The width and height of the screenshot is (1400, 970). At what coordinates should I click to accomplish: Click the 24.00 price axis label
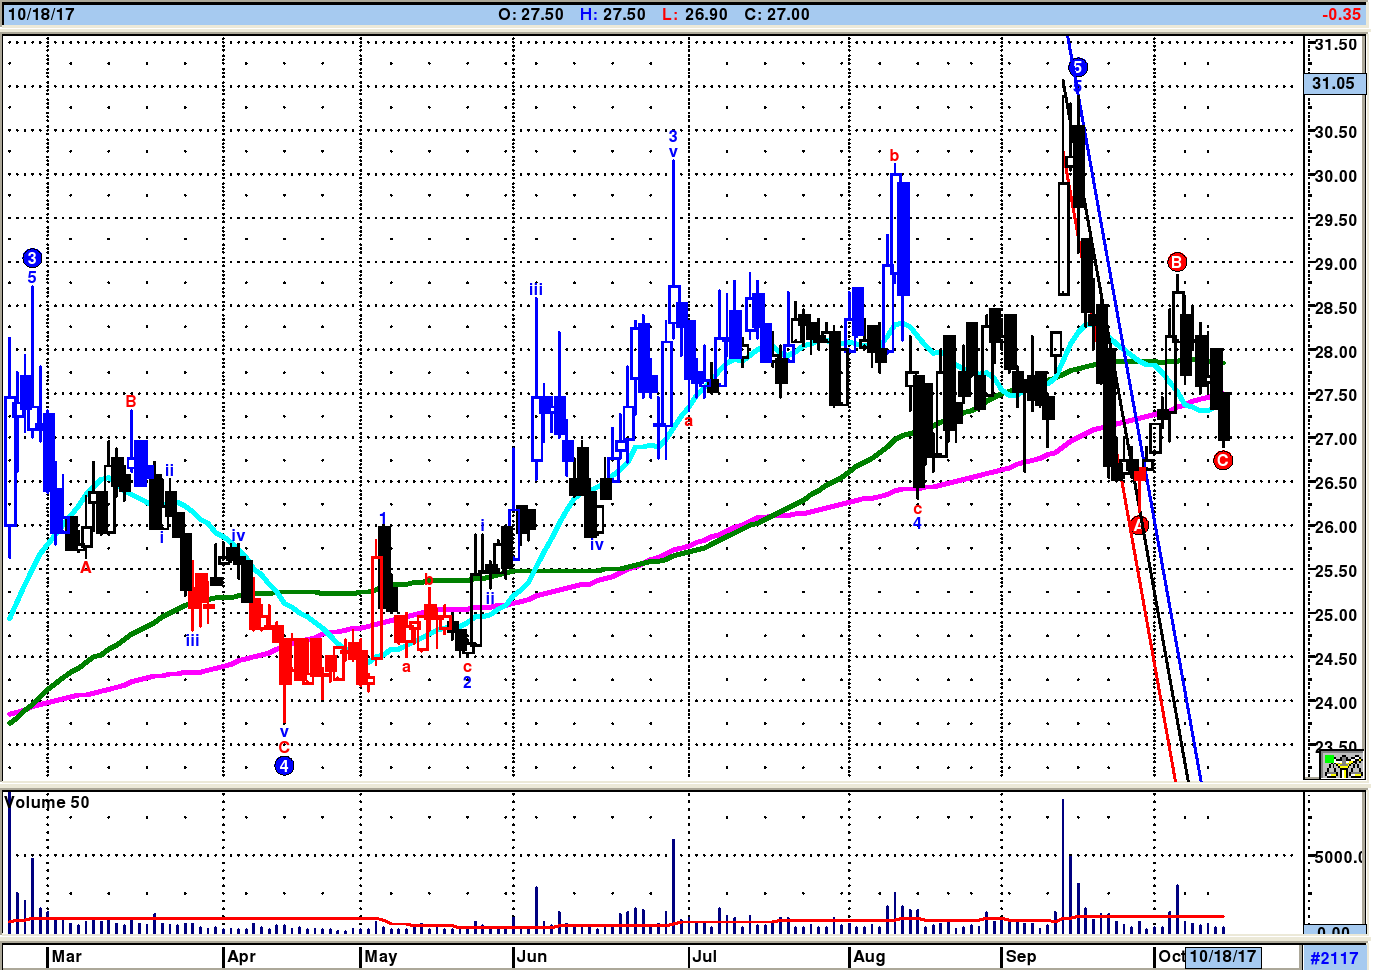[1335, 703]
